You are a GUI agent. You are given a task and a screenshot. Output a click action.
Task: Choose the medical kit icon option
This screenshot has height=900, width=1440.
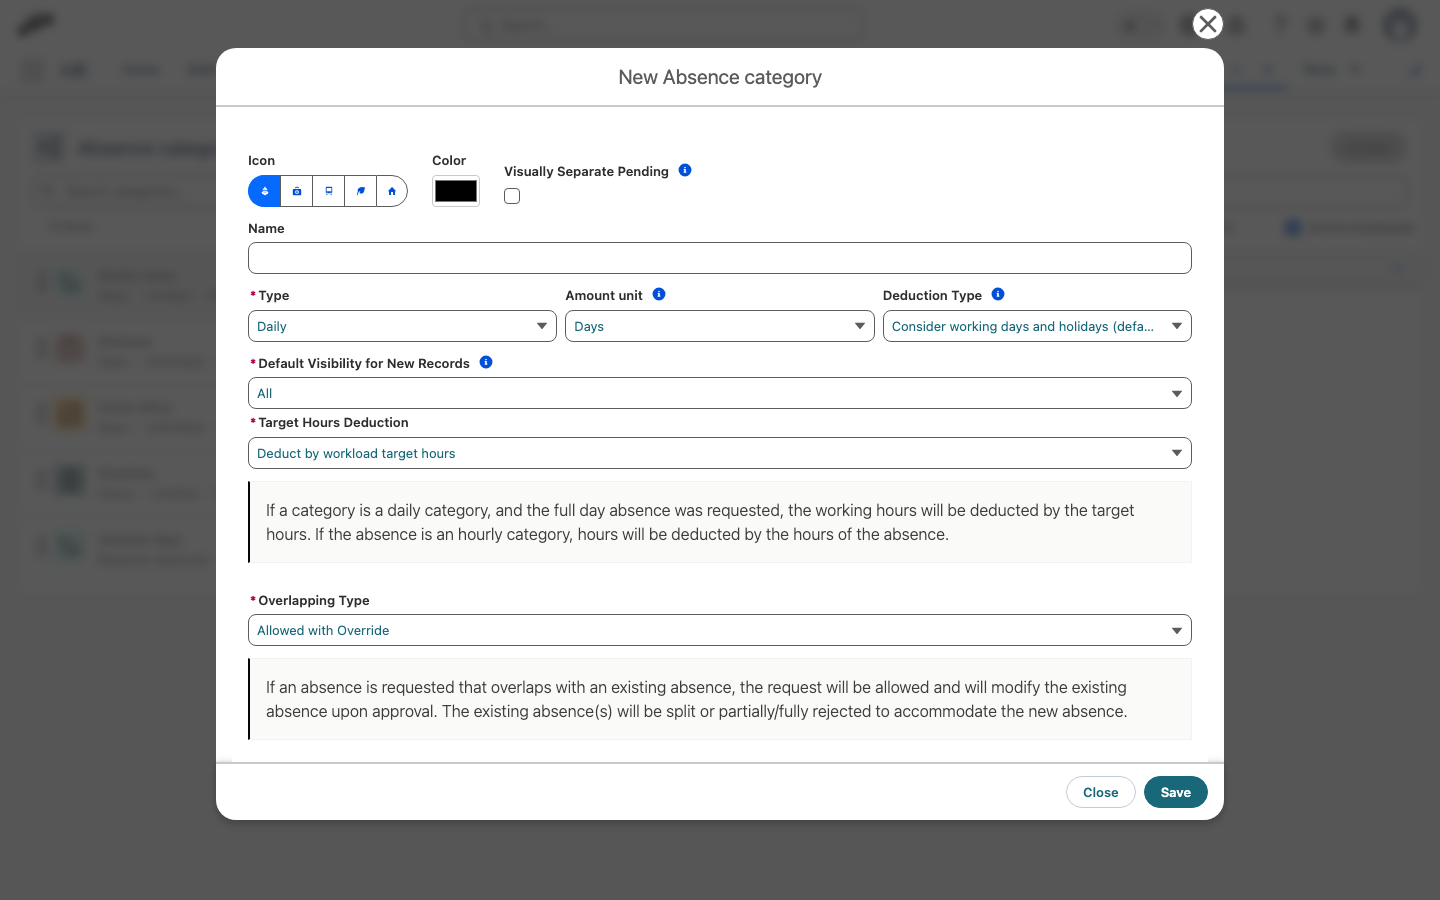297,191
